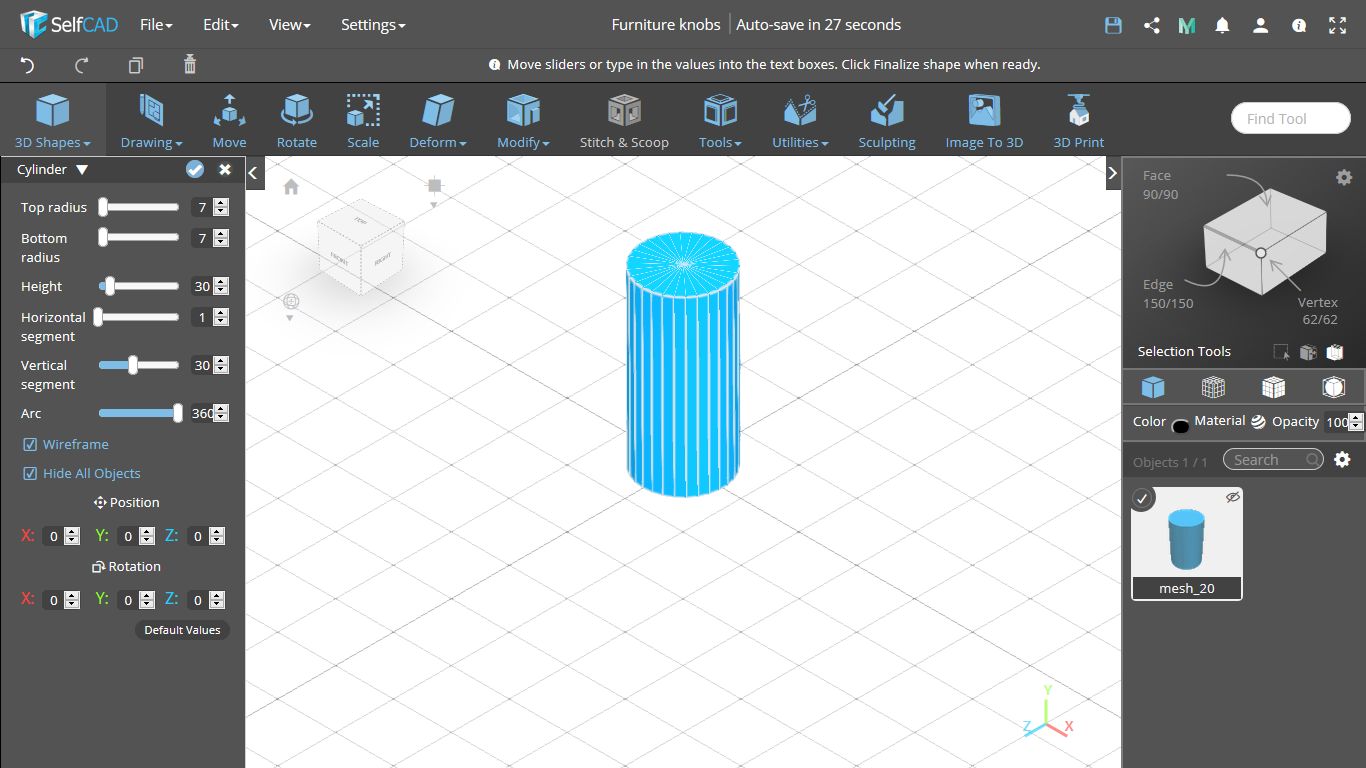Click the Copy object icon
The image size is (1366, 768).
click(136, 65)
